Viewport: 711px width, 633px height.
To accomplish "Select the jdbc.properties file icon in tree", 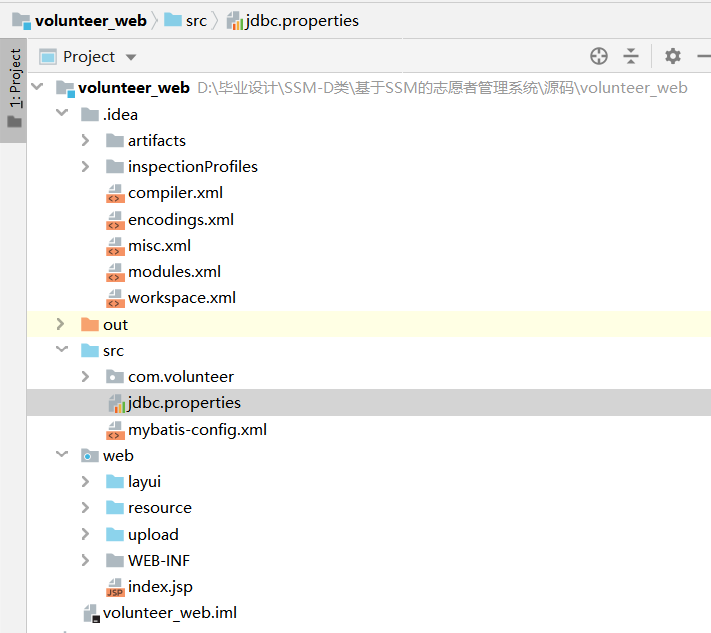I will (x=115, y=403).
